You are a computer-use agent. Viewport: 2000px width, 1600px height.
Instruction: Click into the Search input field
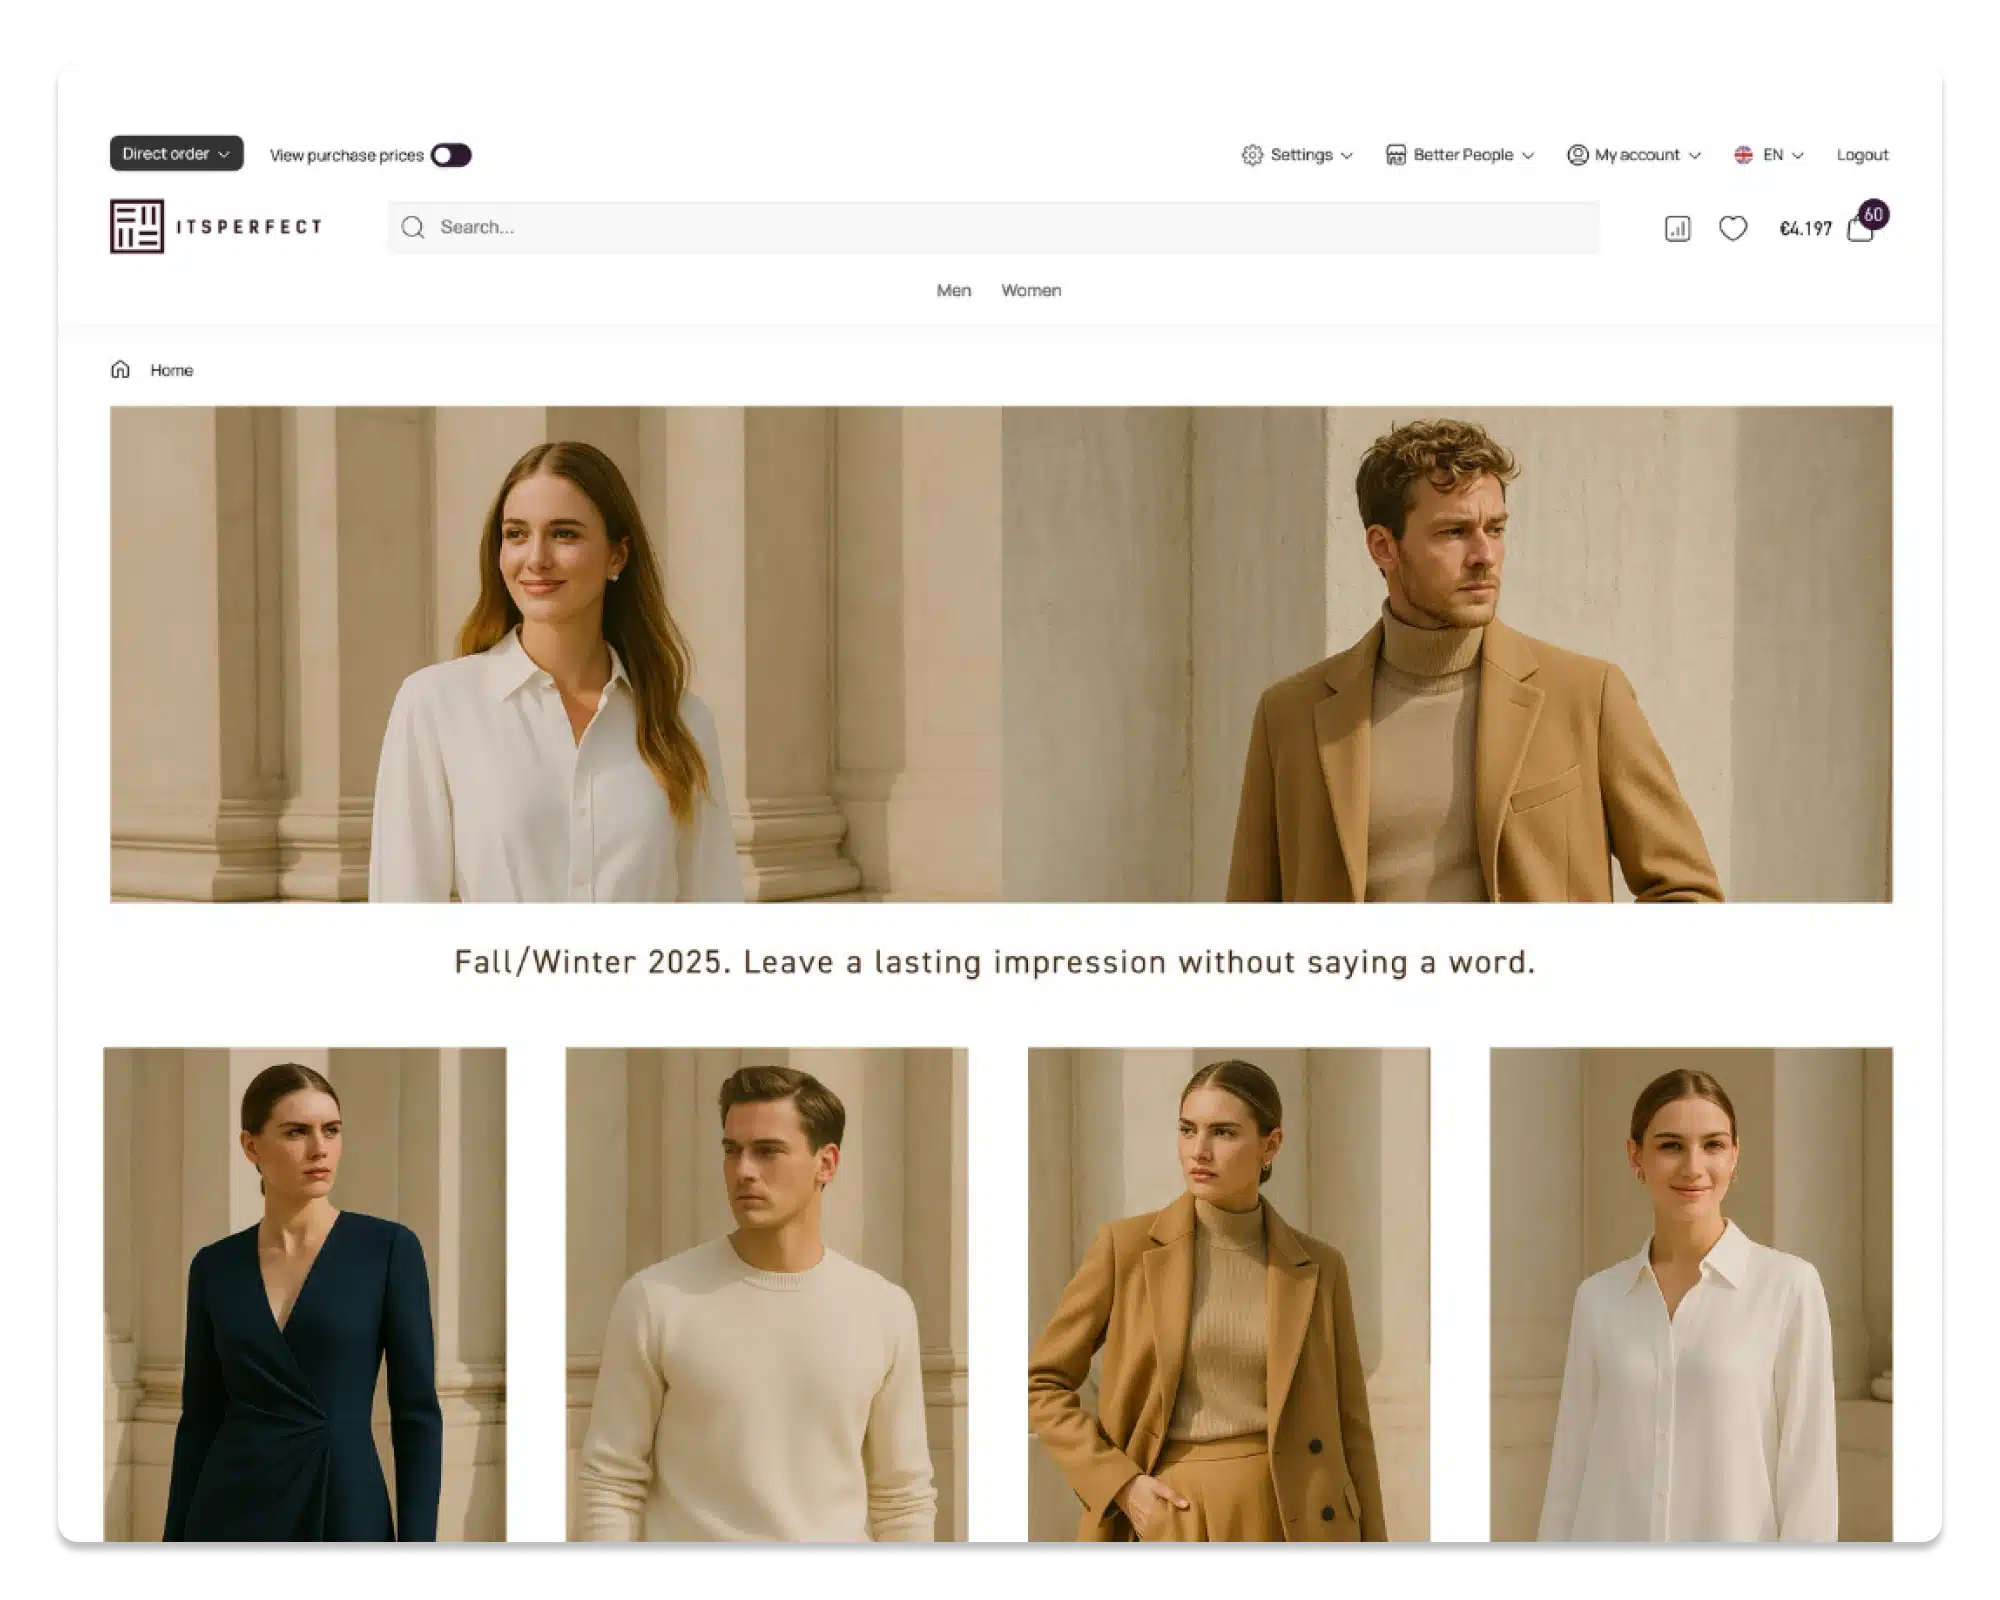pos(1000,228)
